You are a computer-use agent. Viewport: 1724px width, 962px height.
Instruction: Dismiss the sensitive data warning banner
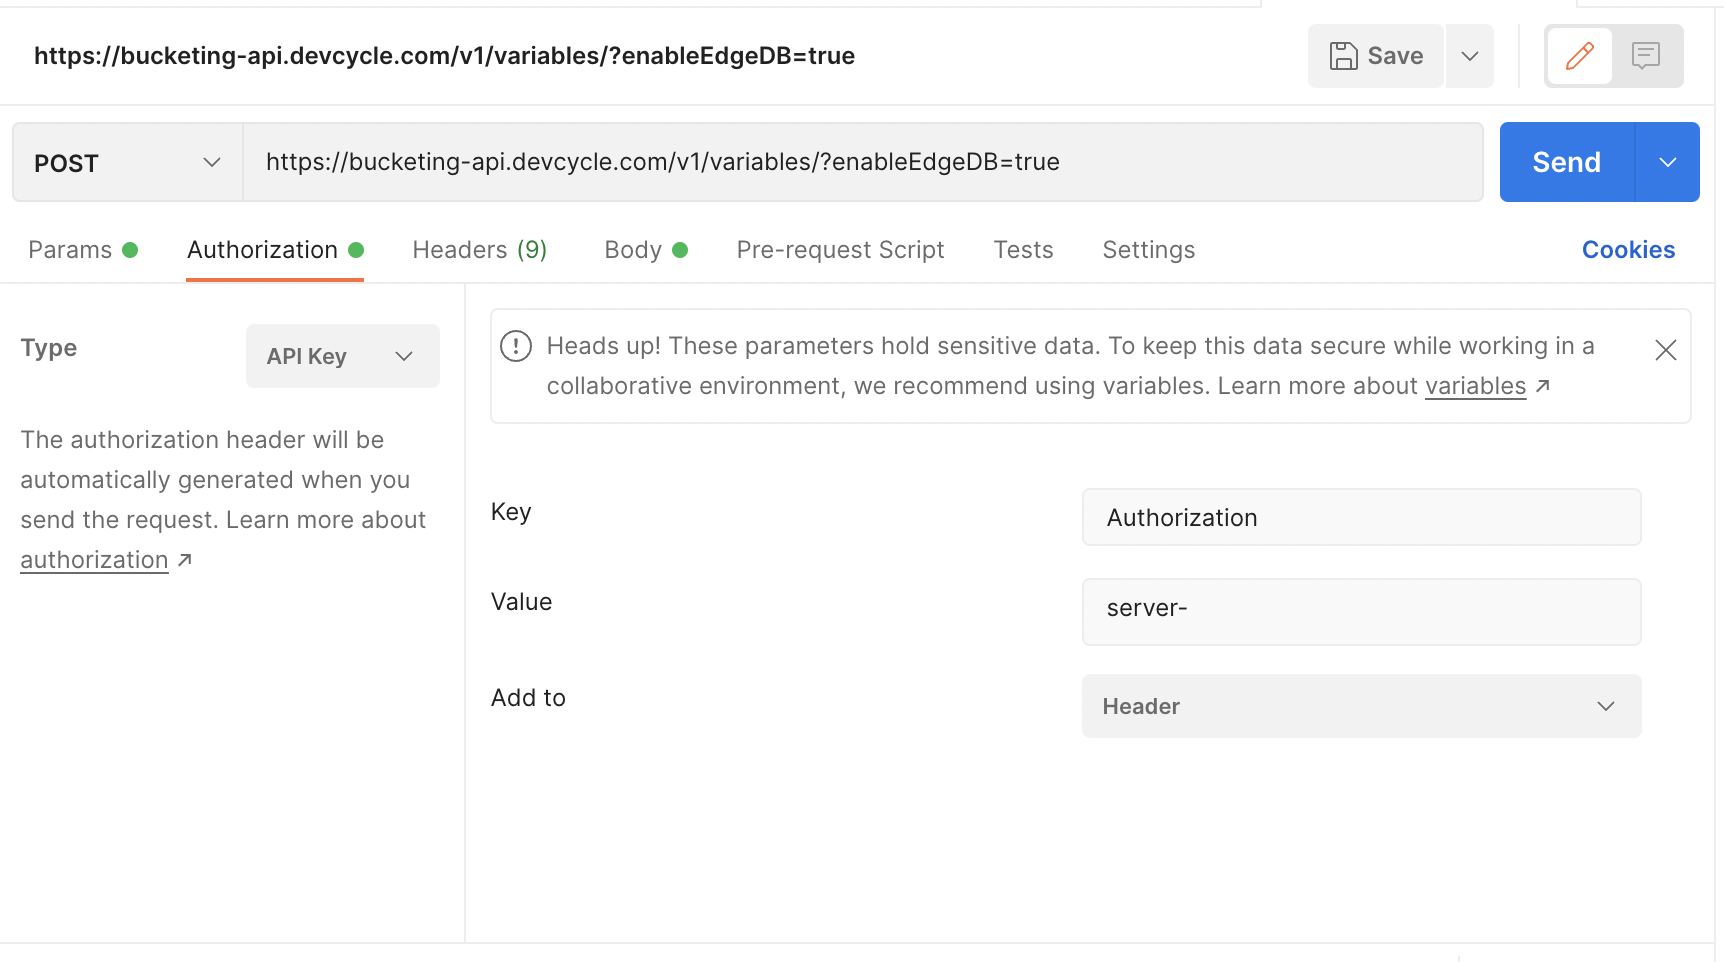[1665, 350]
